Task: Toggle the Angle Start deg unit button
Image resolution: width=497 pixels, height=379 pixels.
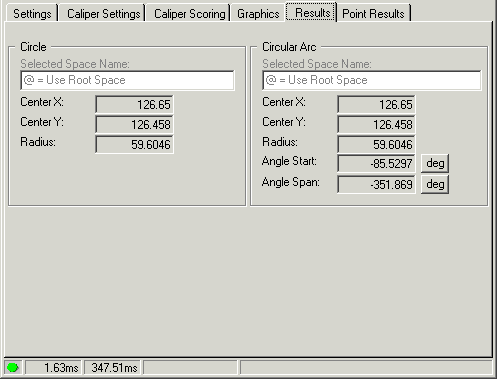Action: click(x=435, y=163)
